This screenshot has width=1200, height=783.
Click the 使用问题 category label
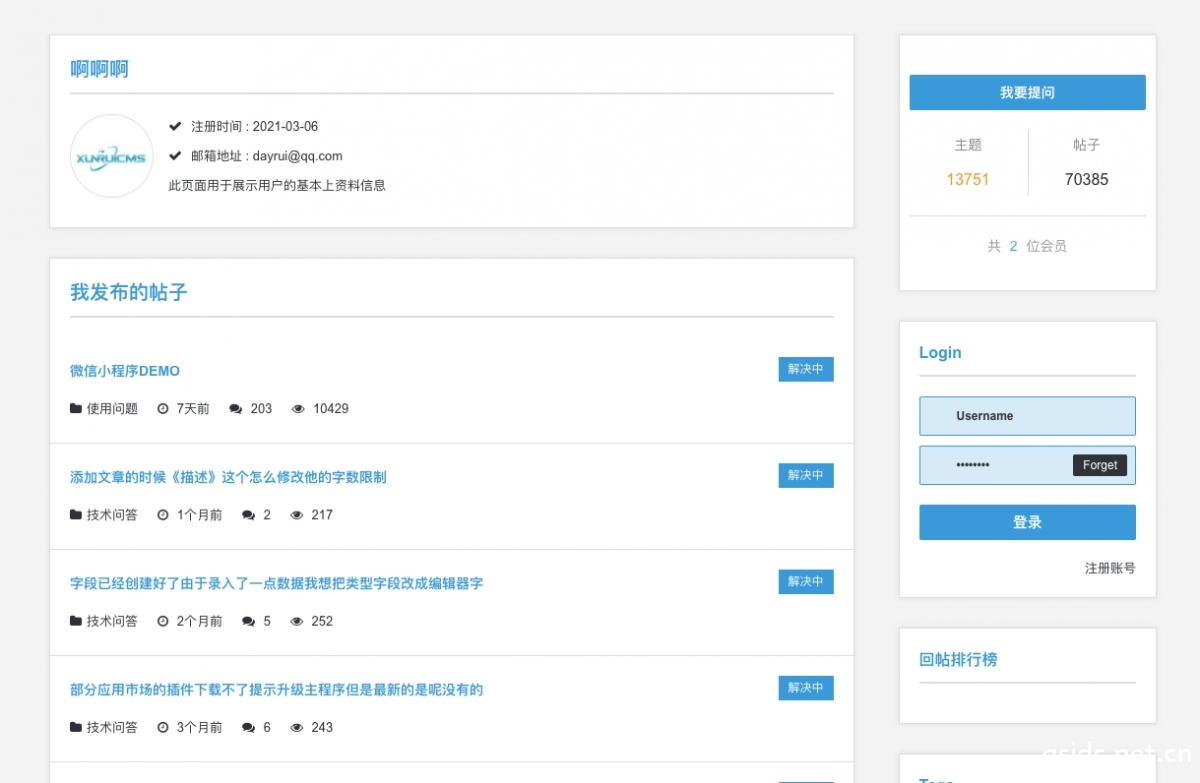coord(112,408)
